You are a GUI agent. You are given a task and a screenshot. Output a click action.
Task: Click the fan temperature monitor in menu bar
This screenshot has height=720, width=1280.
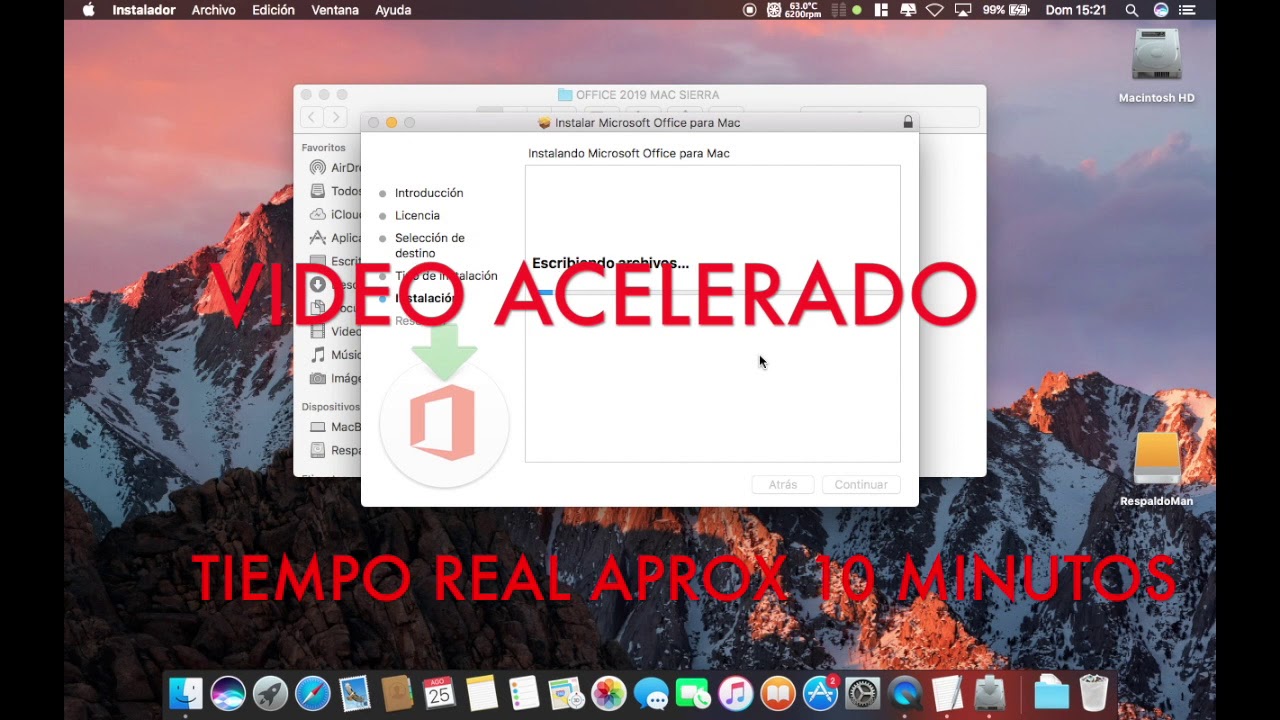(x=794, y=10)
